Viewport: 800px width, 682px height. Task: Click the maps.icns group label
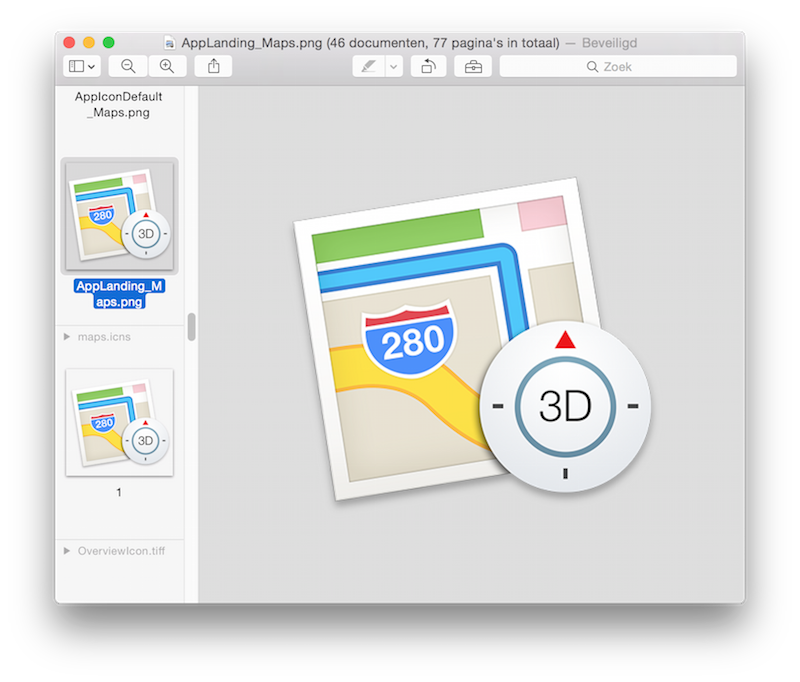click(x=104, y=337)
